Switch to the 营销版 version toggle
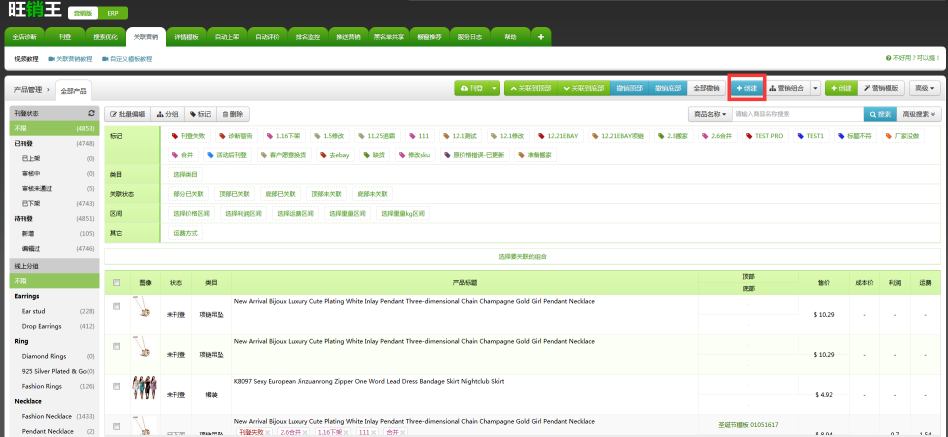The width and height of the screenshot is (948, 437). pos(83,13)
